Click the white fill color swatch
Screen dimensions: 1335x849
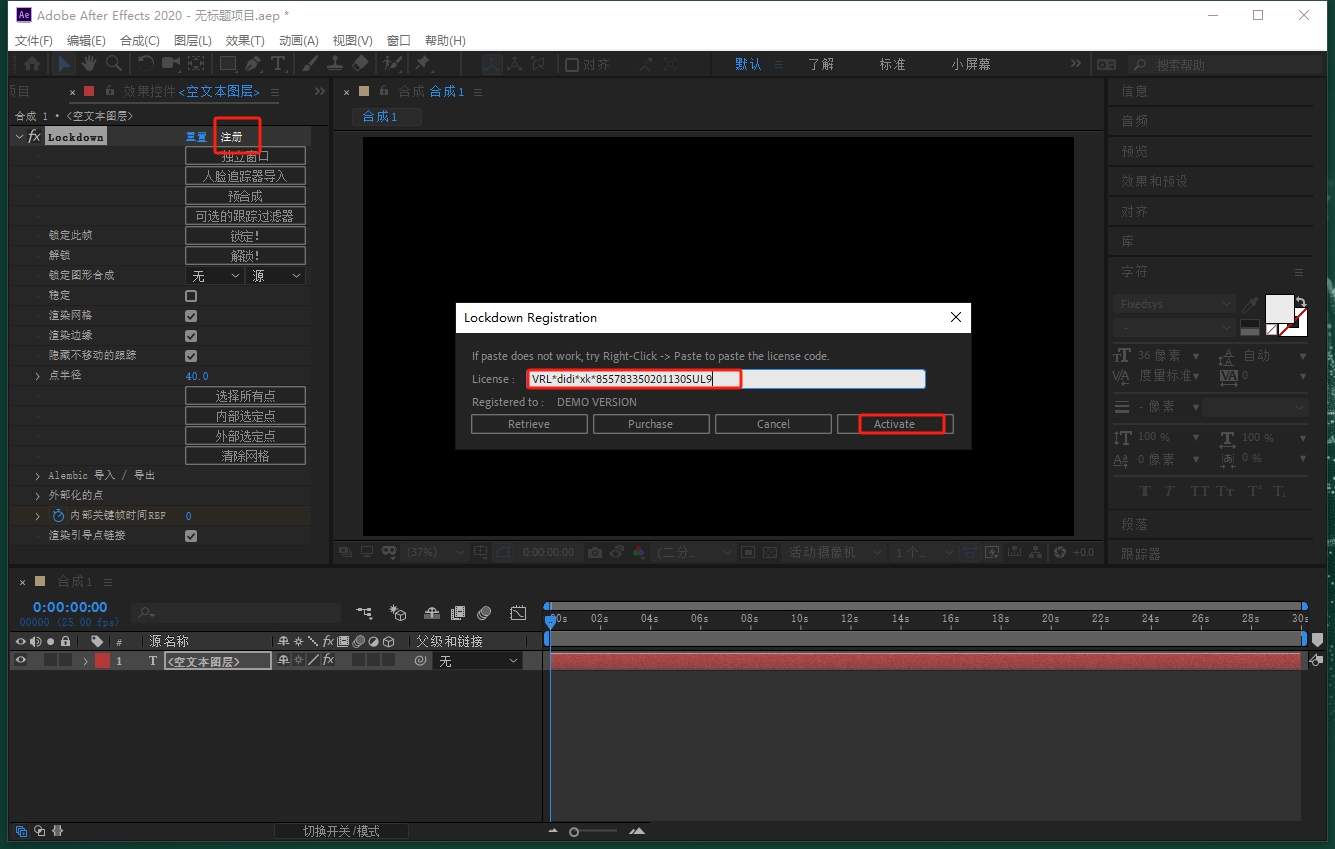(x=1279, y=308)
